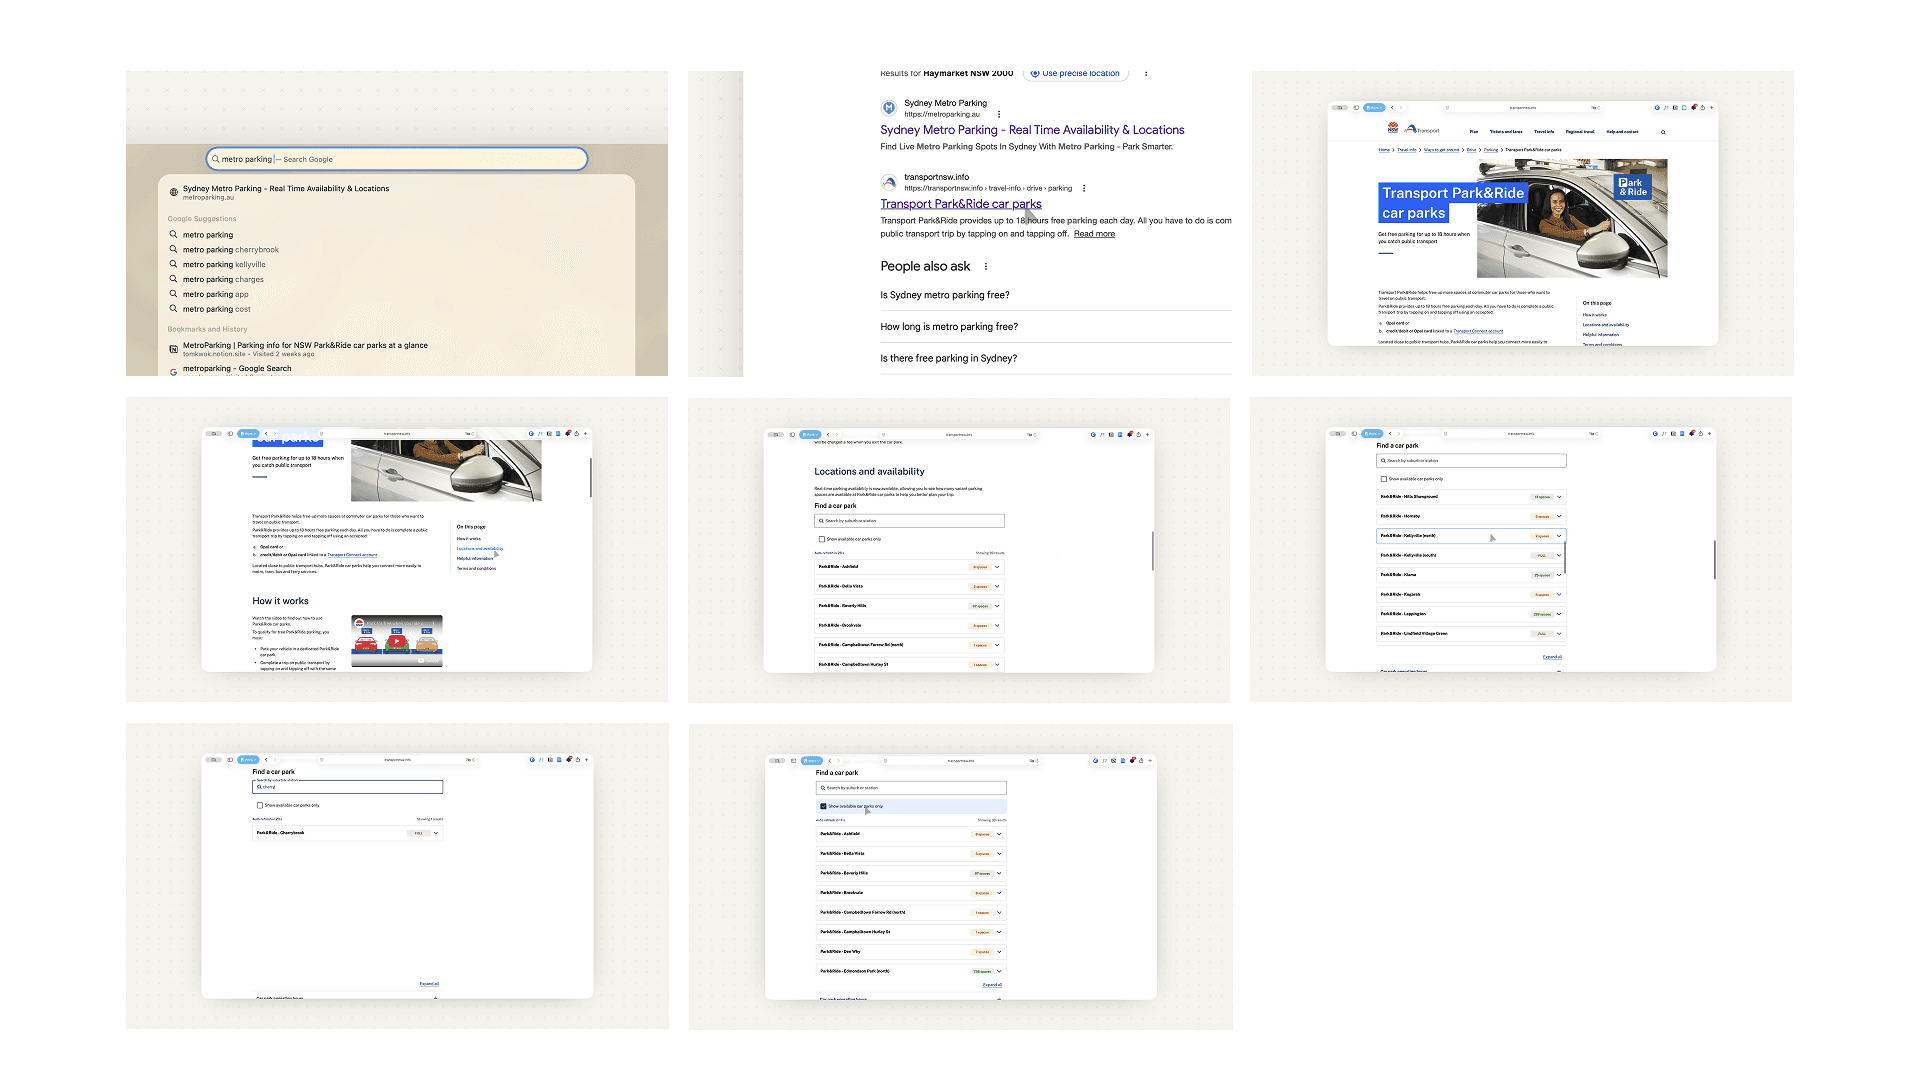The image size is (1920, 1080).
Task: Click the search magnifier in Transport NSW header
Action: (x=1663, y=132)
